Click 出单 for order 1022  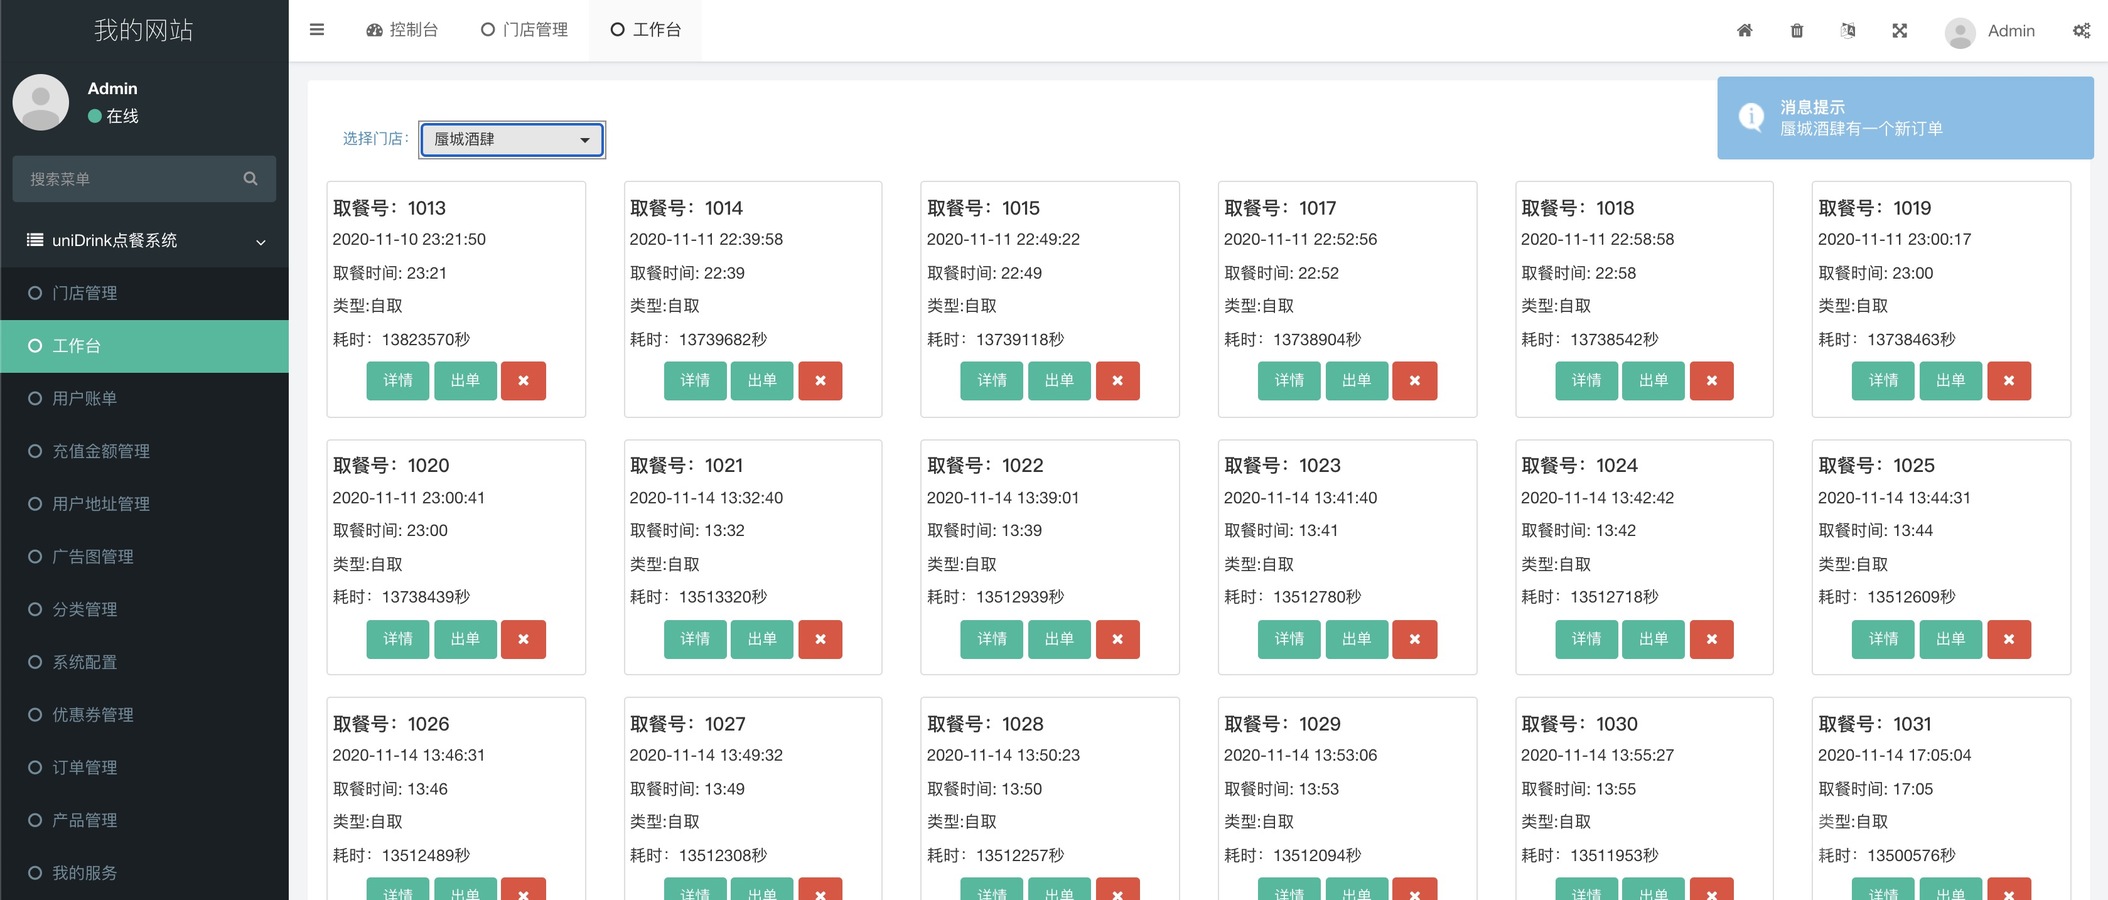click(x=1059, y=639)
